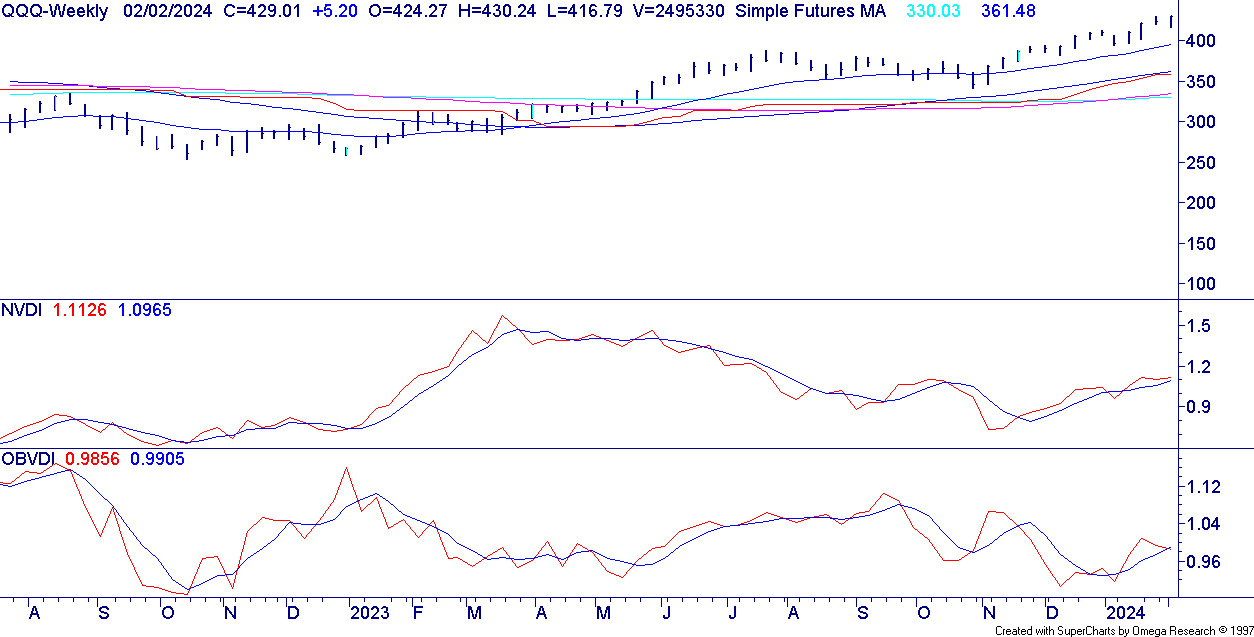Screen dimensions: 1254x637
Task: Click the red OBVDI value 0.9856
Action: coord(92,458)
